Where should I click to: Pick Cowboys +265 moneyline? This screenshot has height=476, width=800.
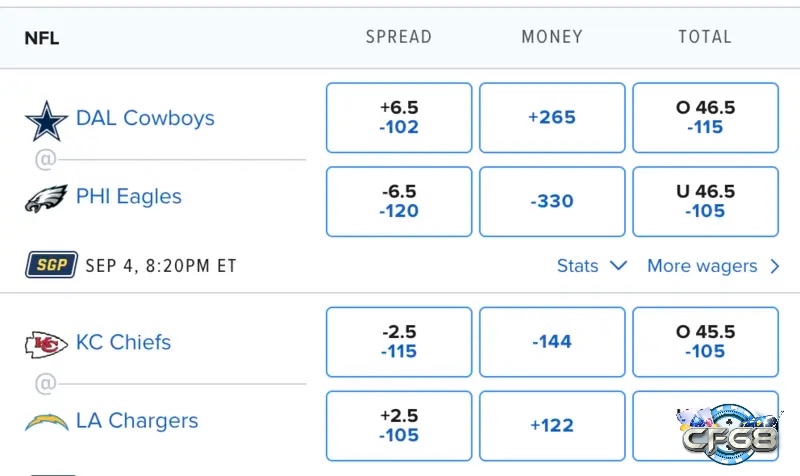552,118
